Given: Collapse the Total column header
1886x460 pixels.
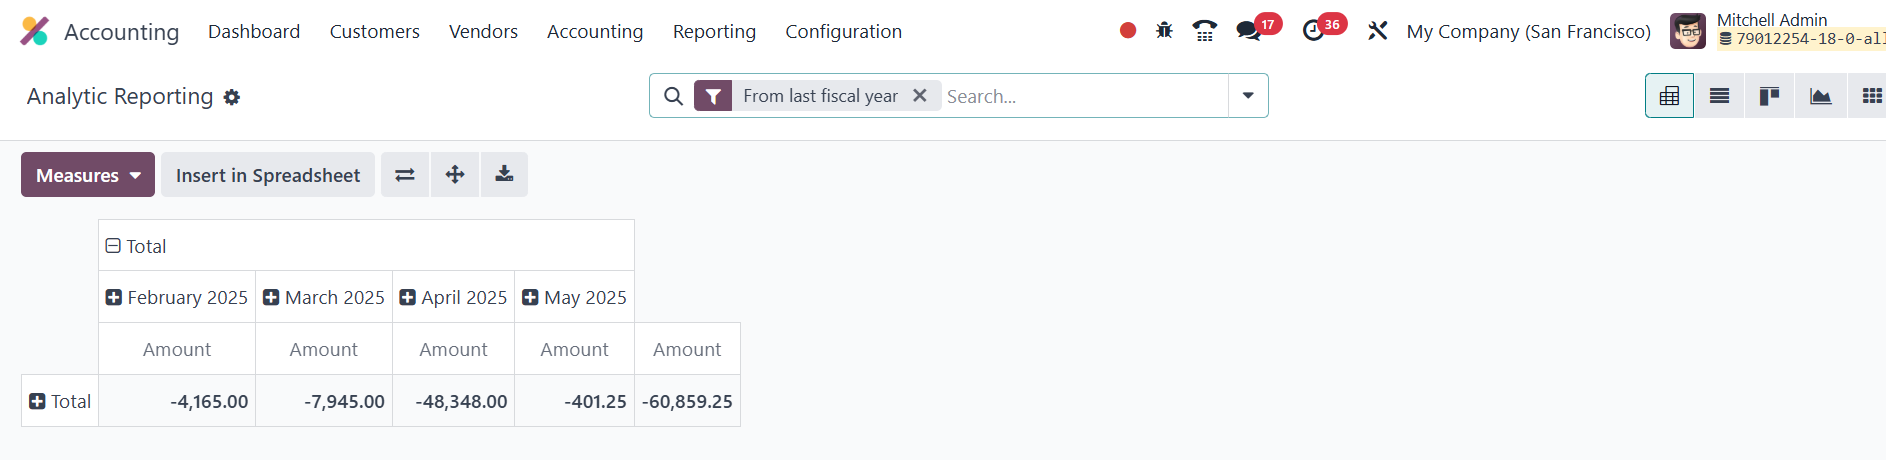Looking at the screenshot, I should (114, 246).
